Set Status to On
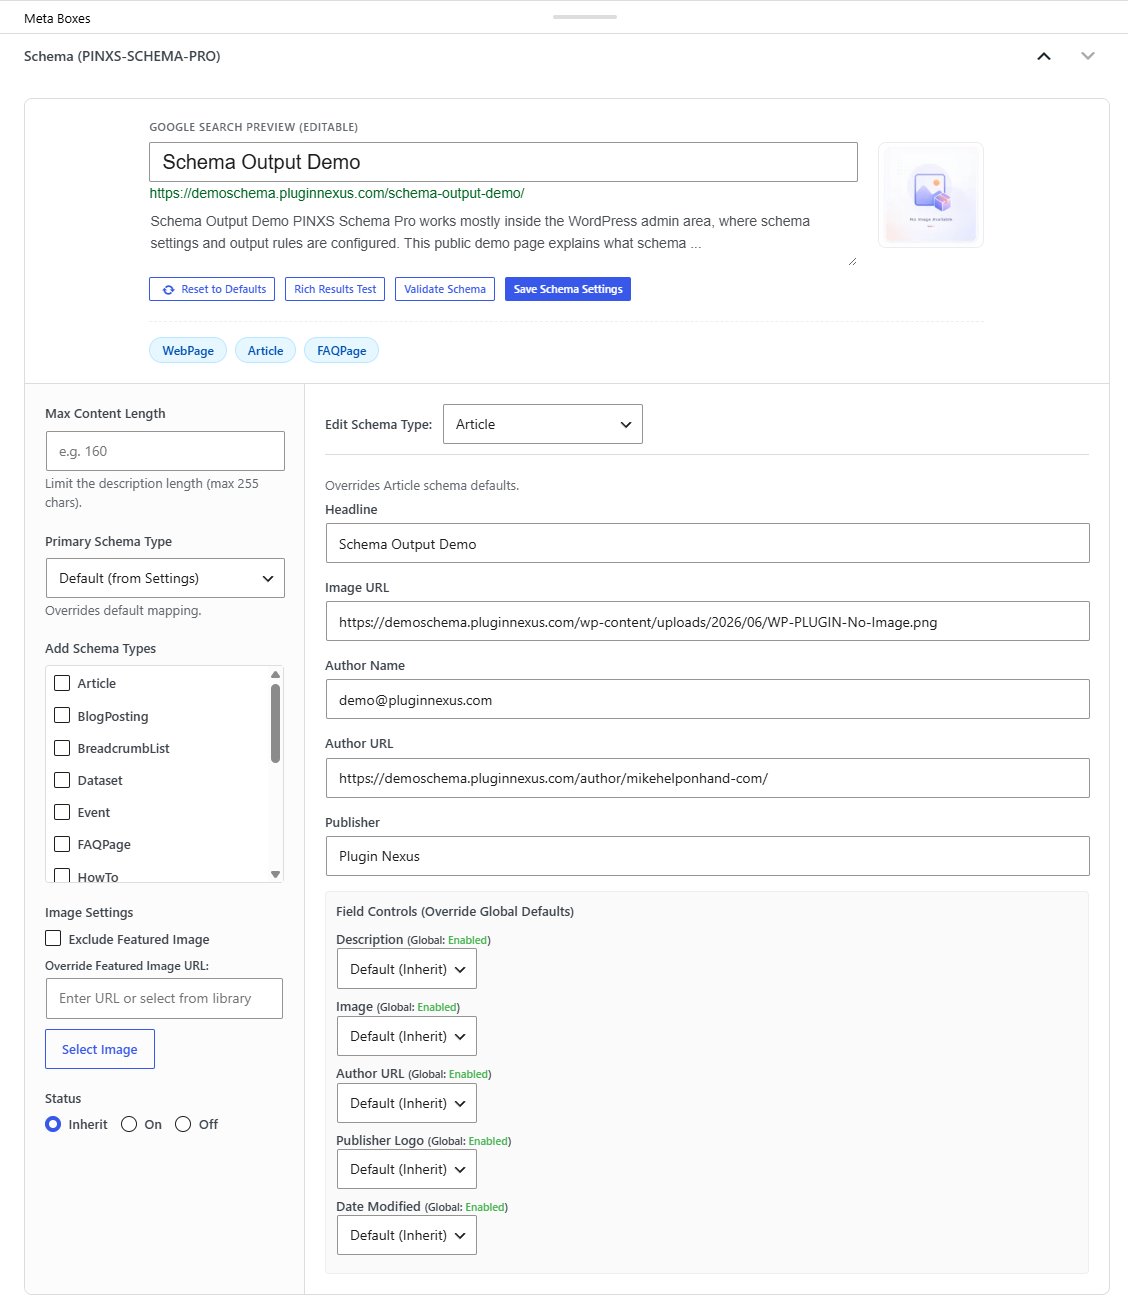 click(x=129, y=1124)
